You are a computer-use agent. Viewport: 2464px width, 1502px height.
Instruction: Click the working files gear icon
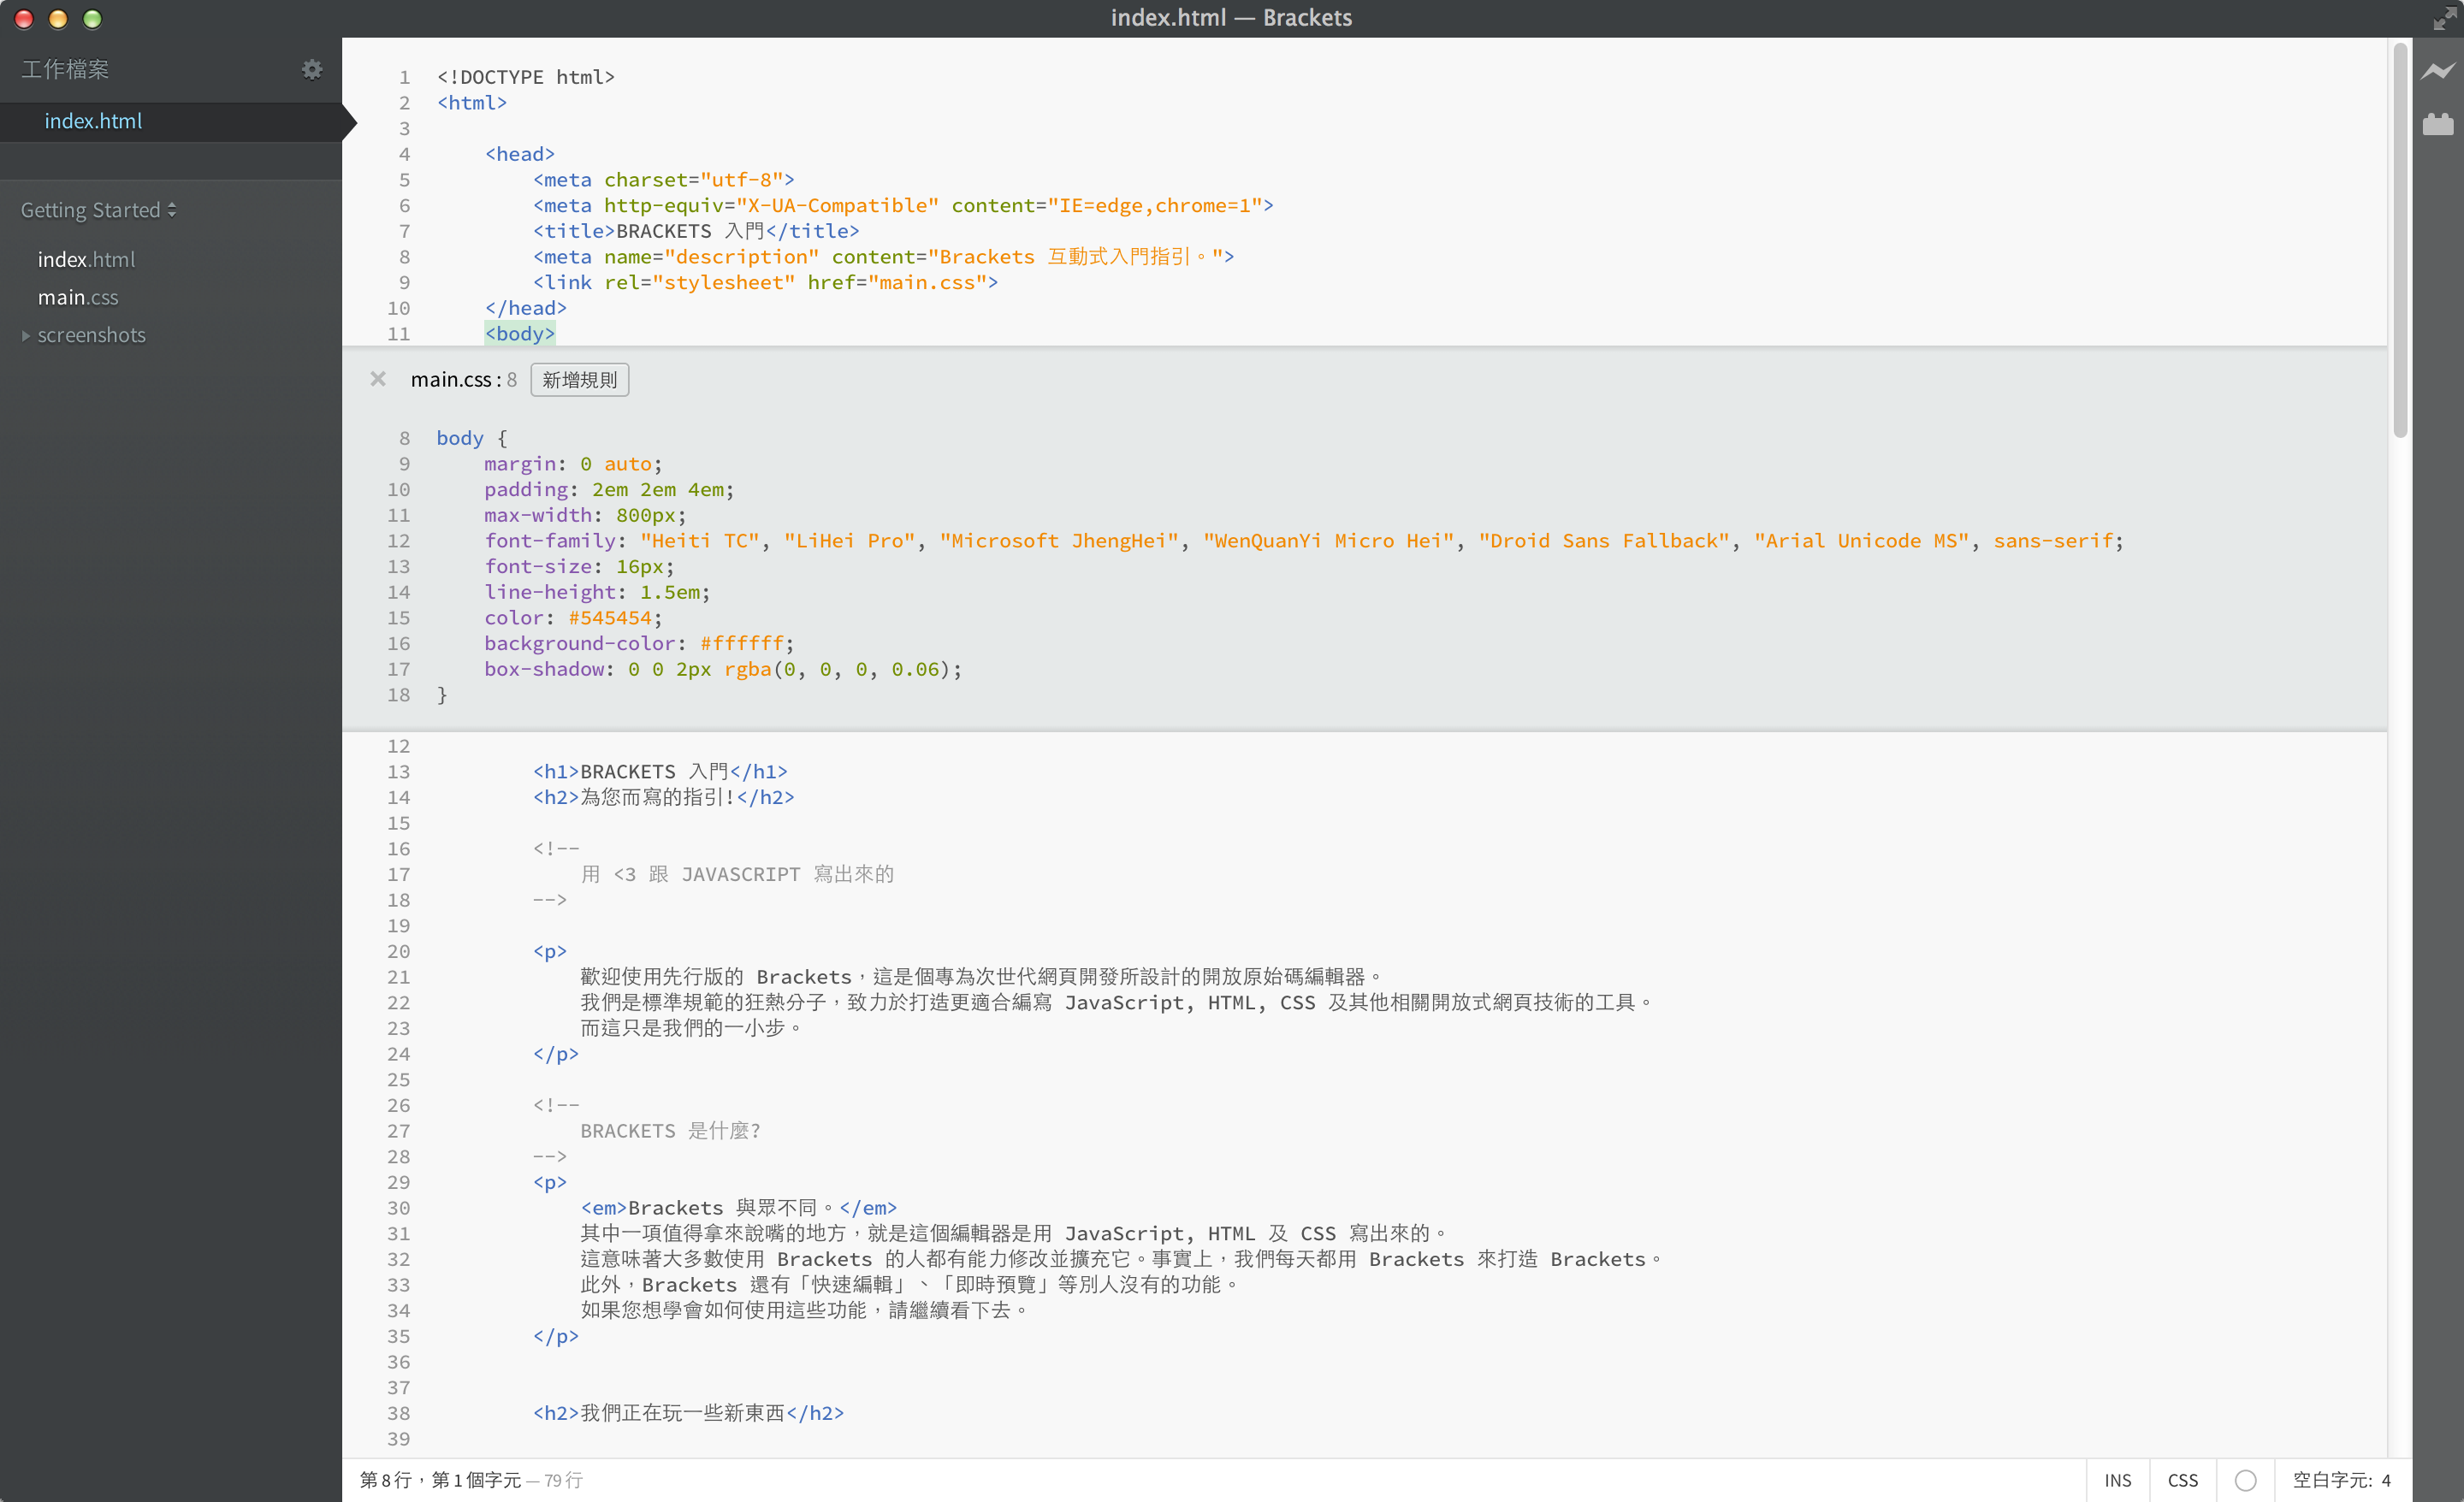(x=312, y=69)
